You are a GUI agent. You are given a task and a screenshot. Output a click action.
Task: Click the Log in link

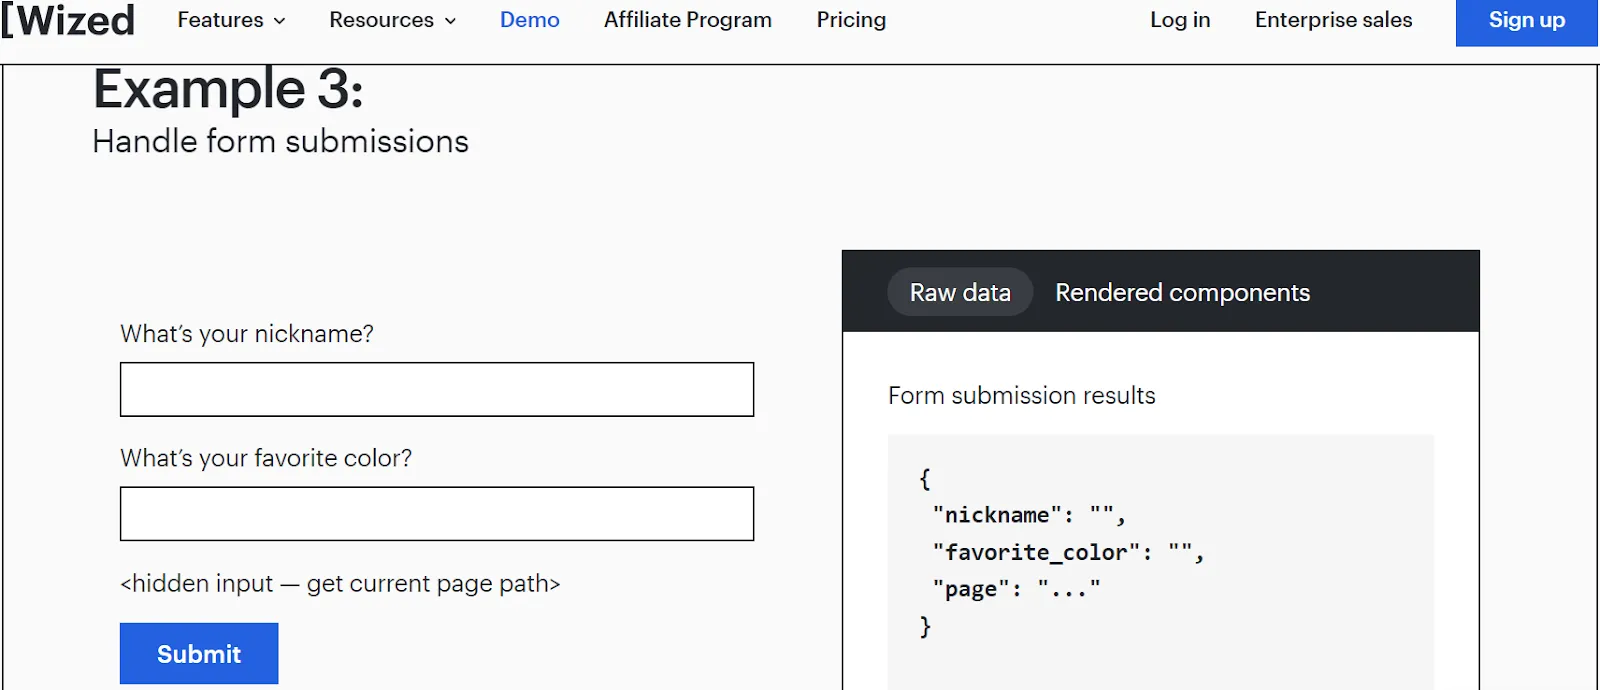pos(1180,20)
